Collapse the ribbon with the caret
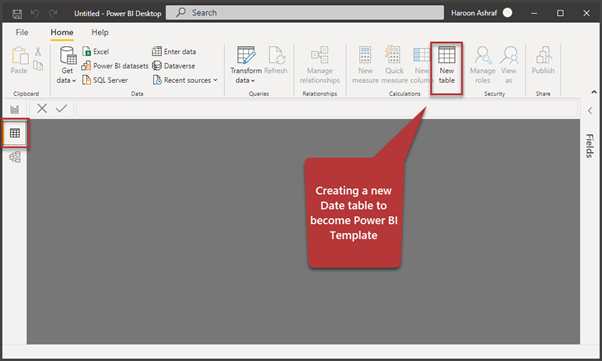 point(594,92)
